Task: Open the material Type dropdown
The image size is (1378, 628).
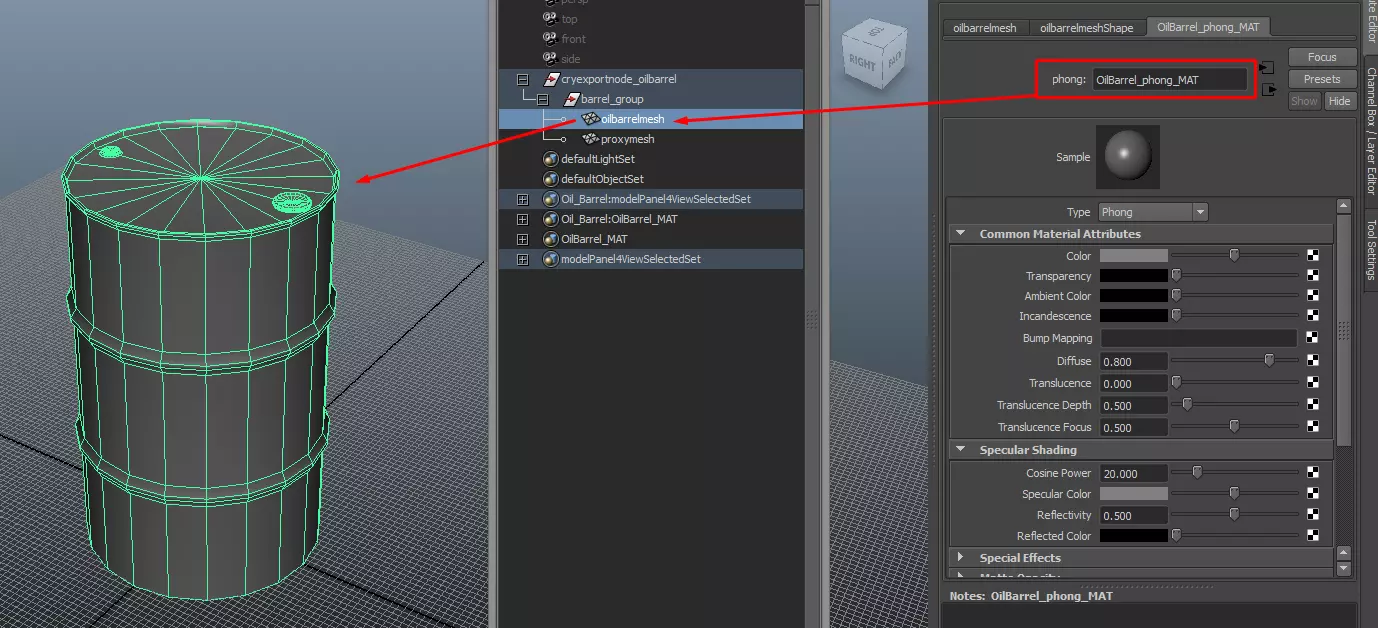Action: pos(1153,212)
